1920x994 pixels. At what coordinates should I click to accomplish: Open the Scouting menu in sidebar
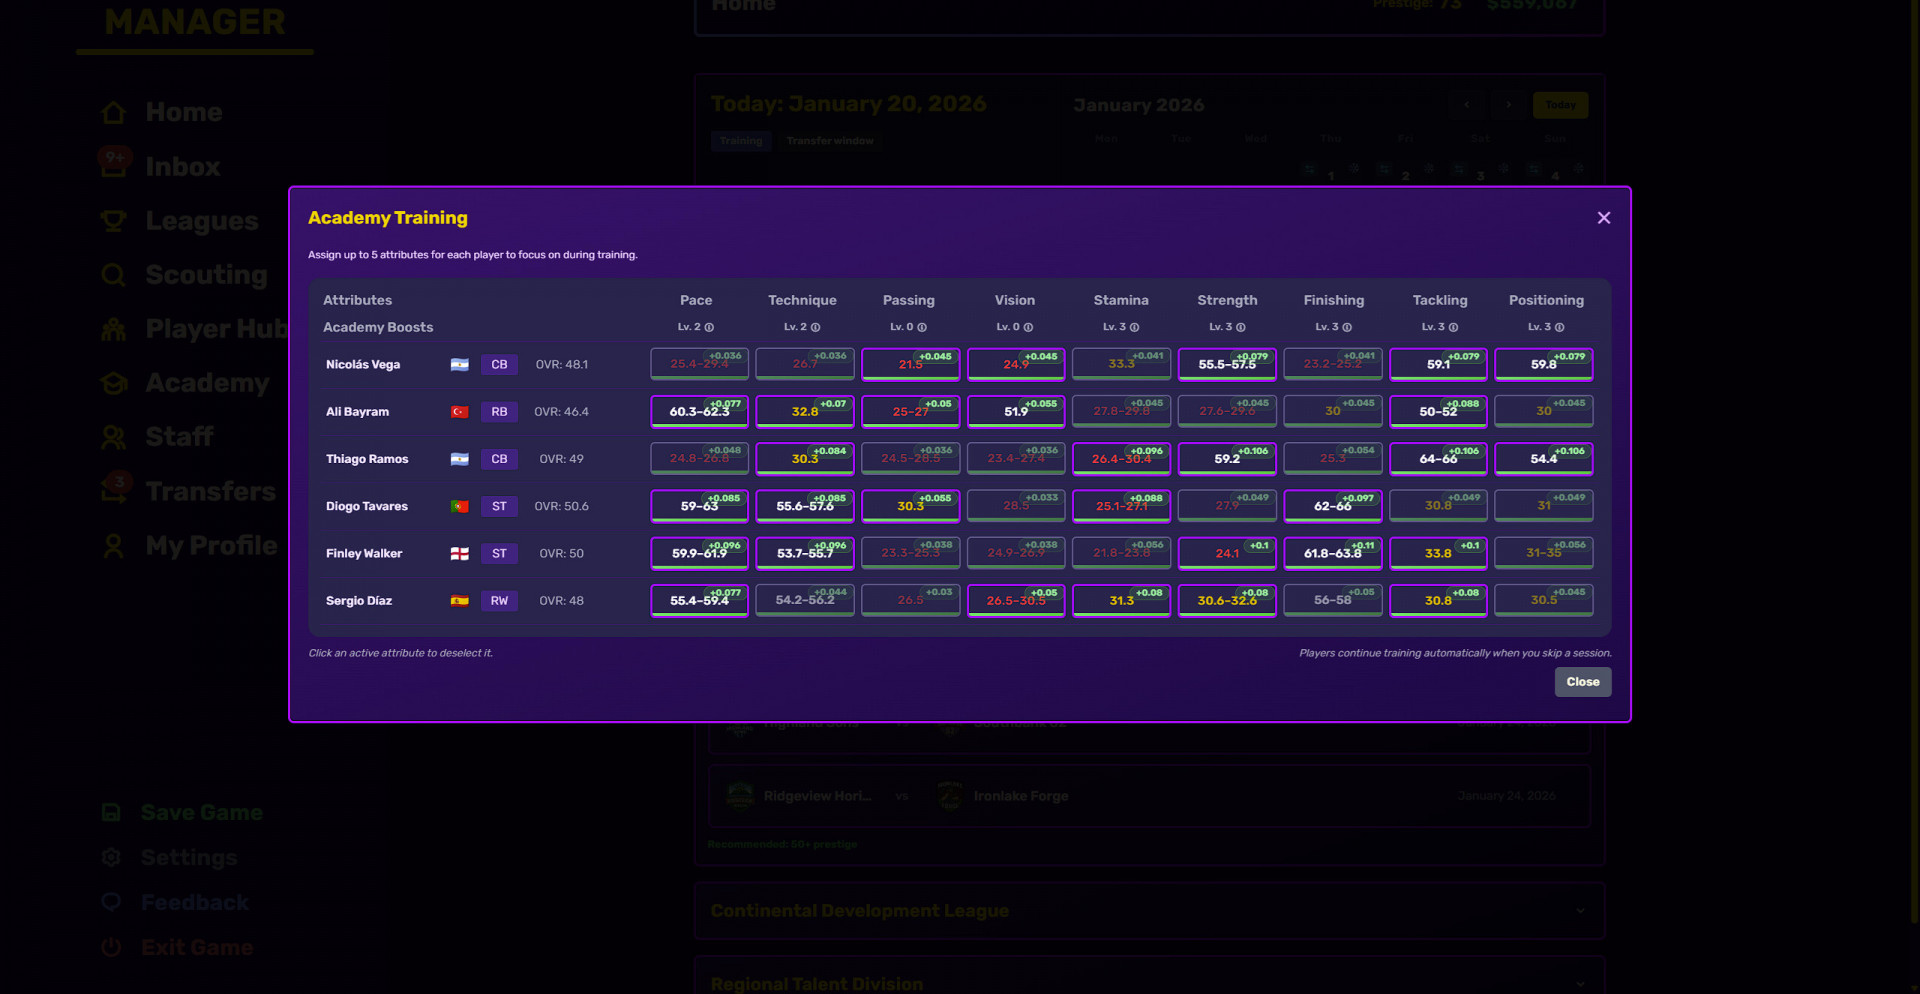[205, 275]
